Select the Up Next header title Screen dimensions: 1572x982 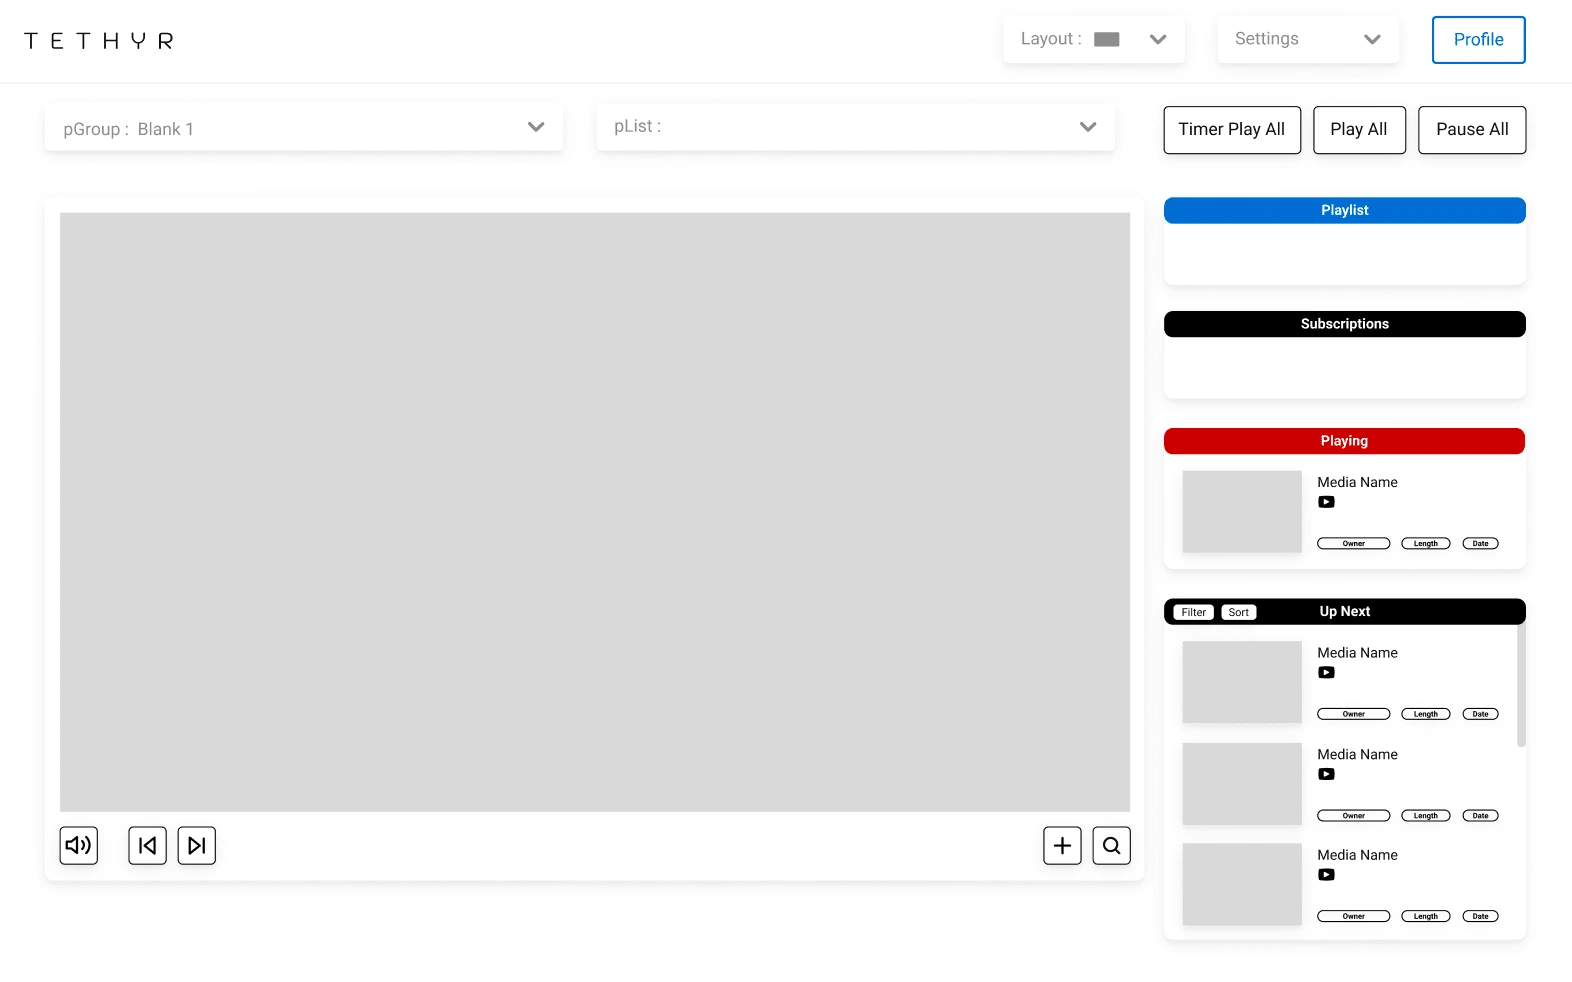[x=1345, y=612]
